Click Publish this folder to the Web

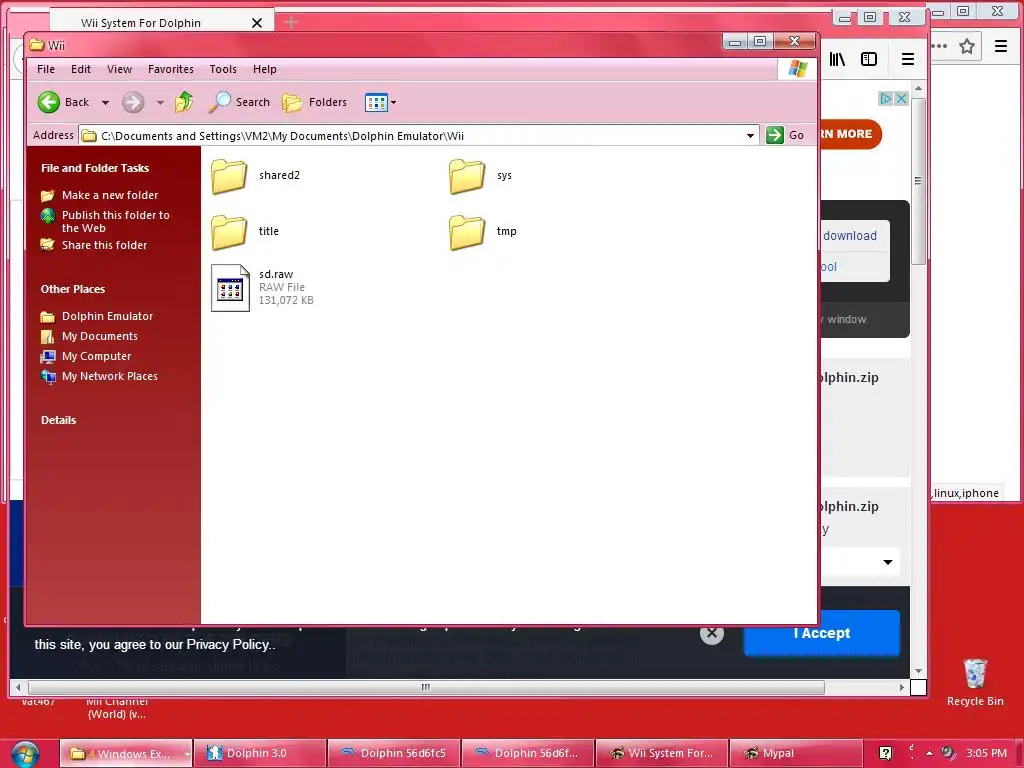[116, 221]
